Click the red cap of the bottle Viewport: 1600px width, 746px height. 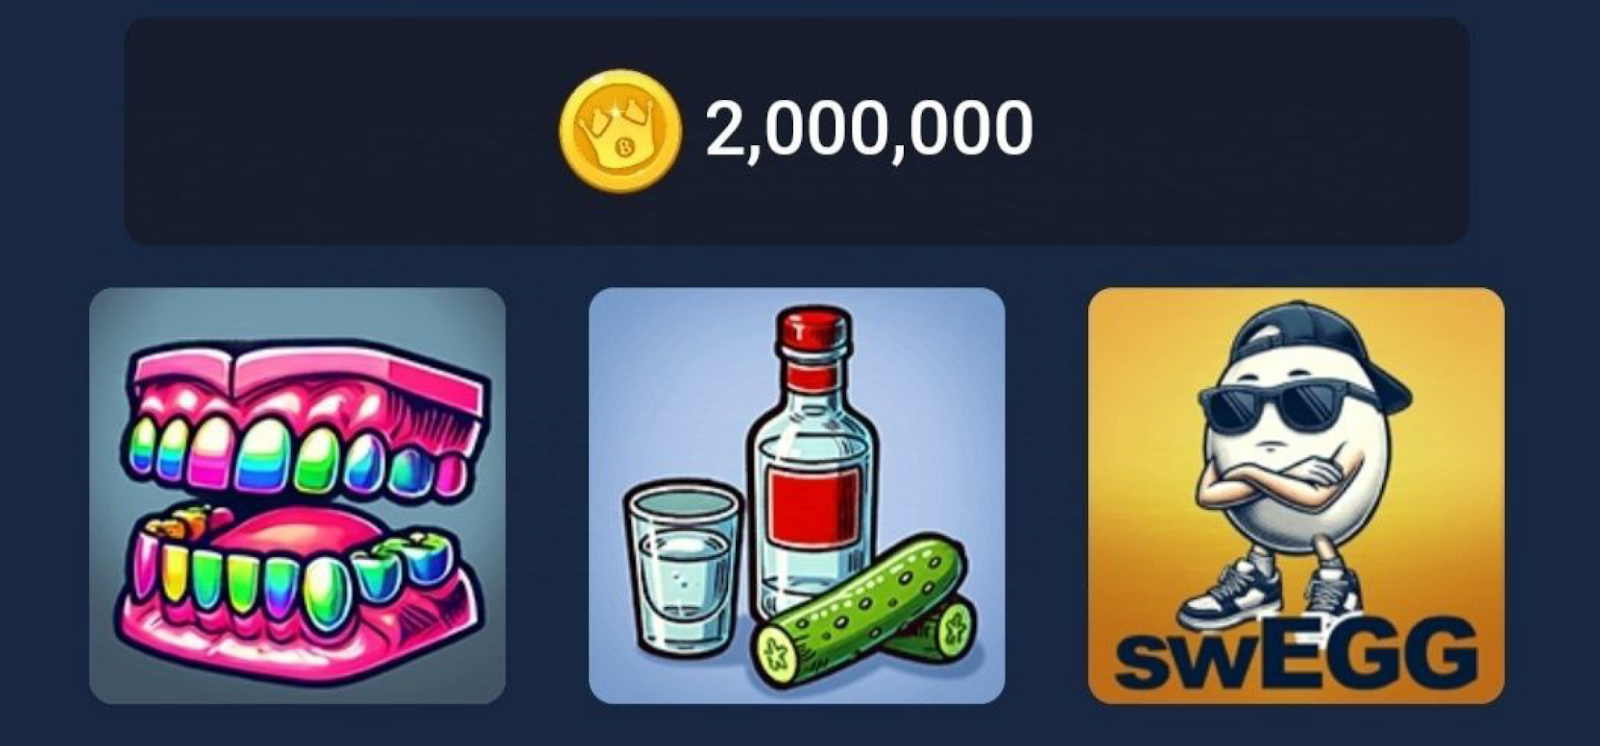tap(815, 336)
